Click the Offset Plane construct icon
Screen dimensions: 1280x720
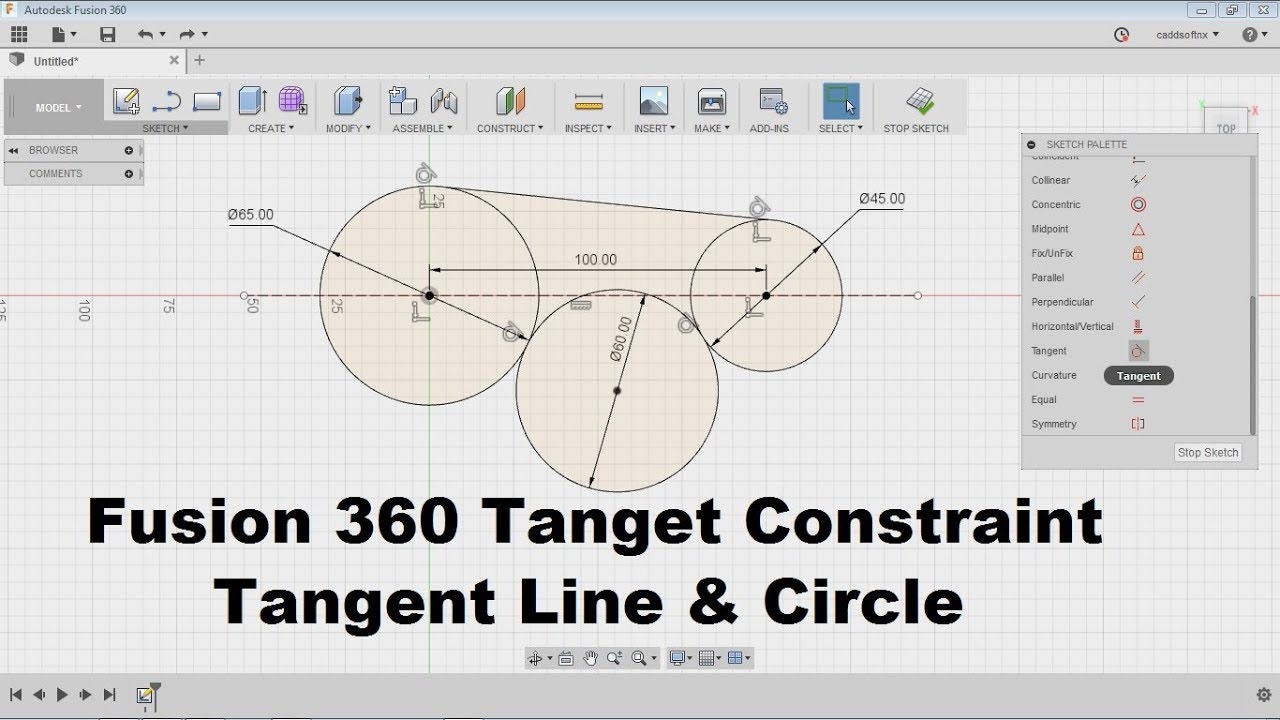510,101
